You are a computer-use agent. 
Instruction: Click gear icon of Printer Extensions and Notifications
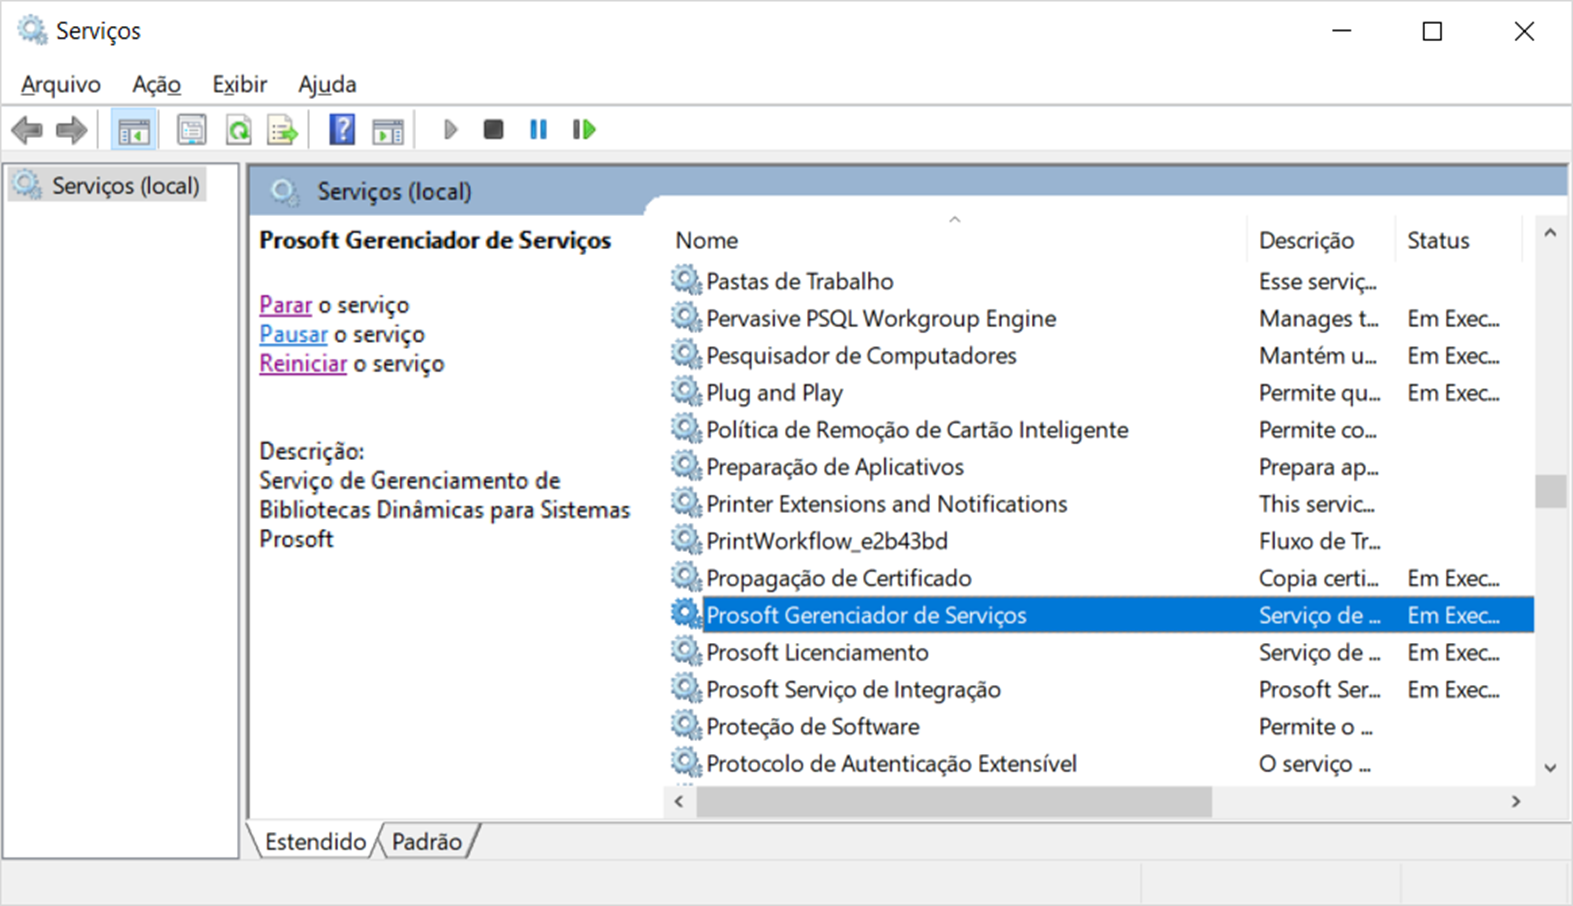(686, 502)
